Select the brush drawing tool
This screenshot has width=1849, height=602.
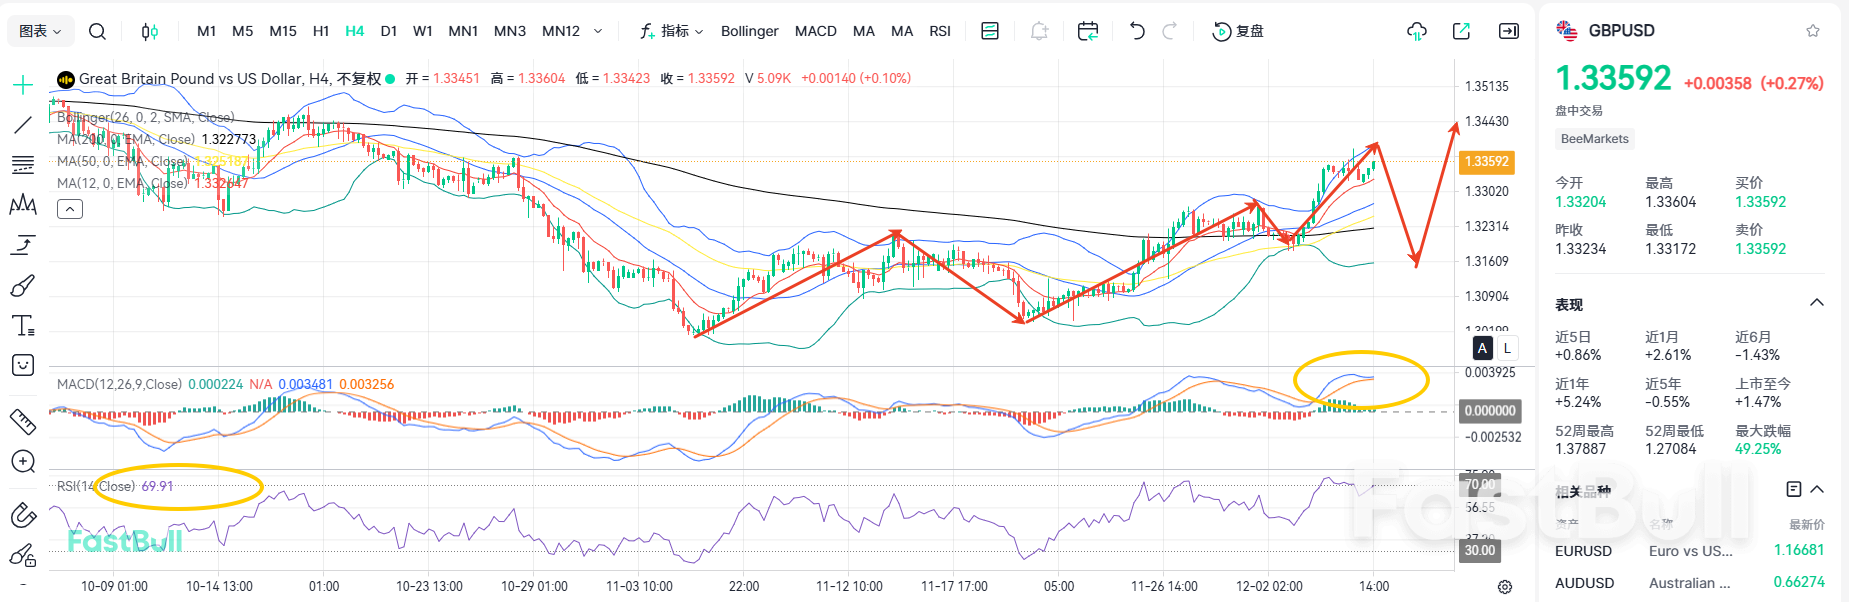pos(23,286)
